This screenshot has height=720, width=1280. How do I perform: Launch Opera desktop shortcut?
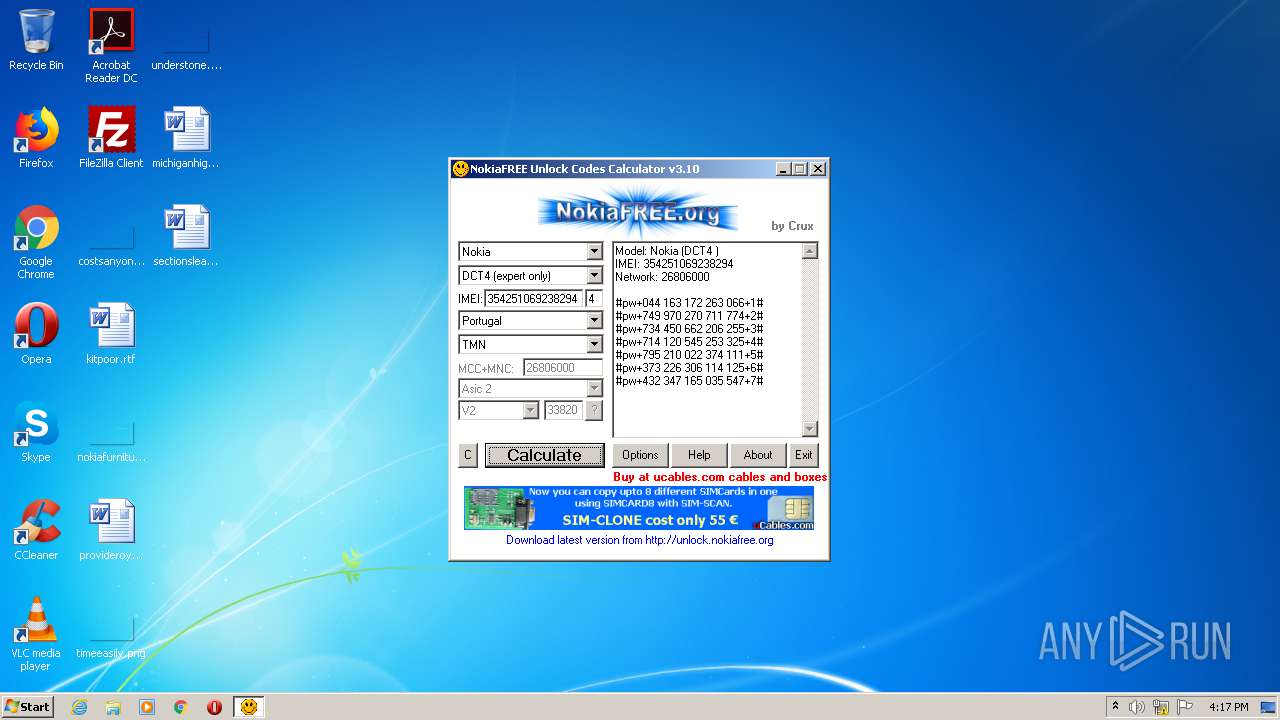36,334
